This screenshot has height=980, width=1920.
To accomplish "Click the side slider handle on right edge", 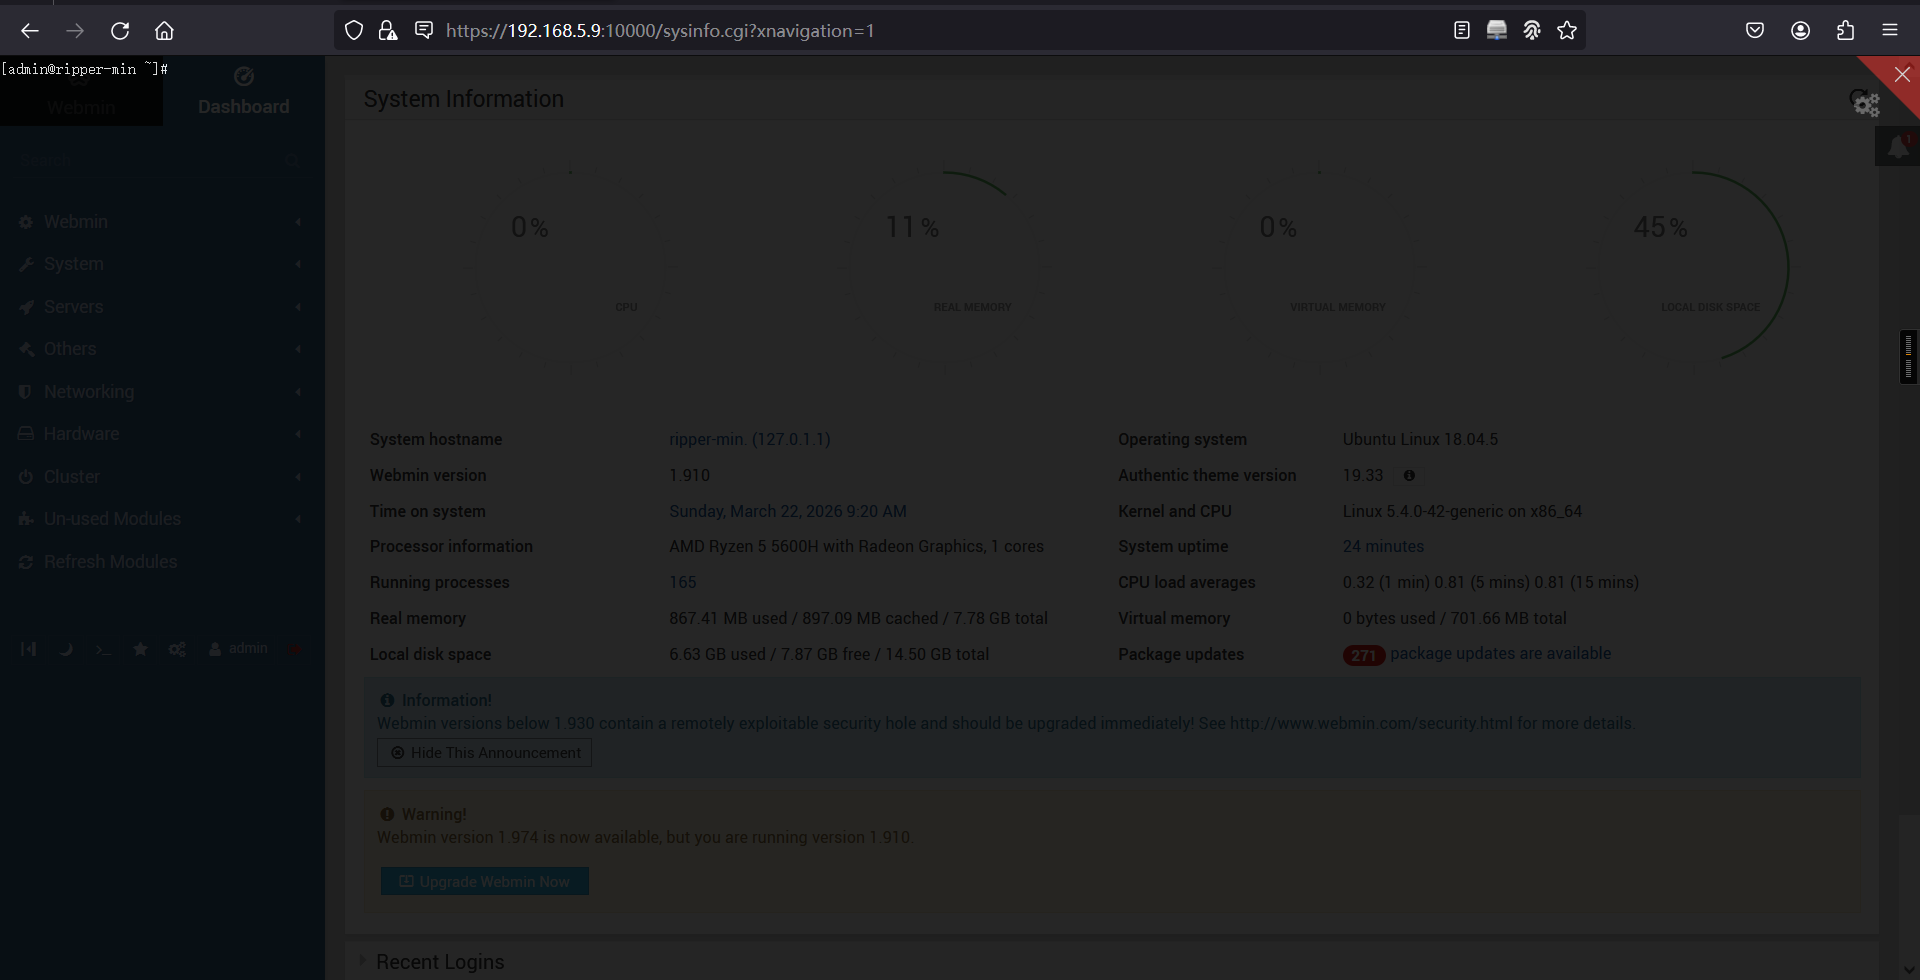I will click(1909, 357).
